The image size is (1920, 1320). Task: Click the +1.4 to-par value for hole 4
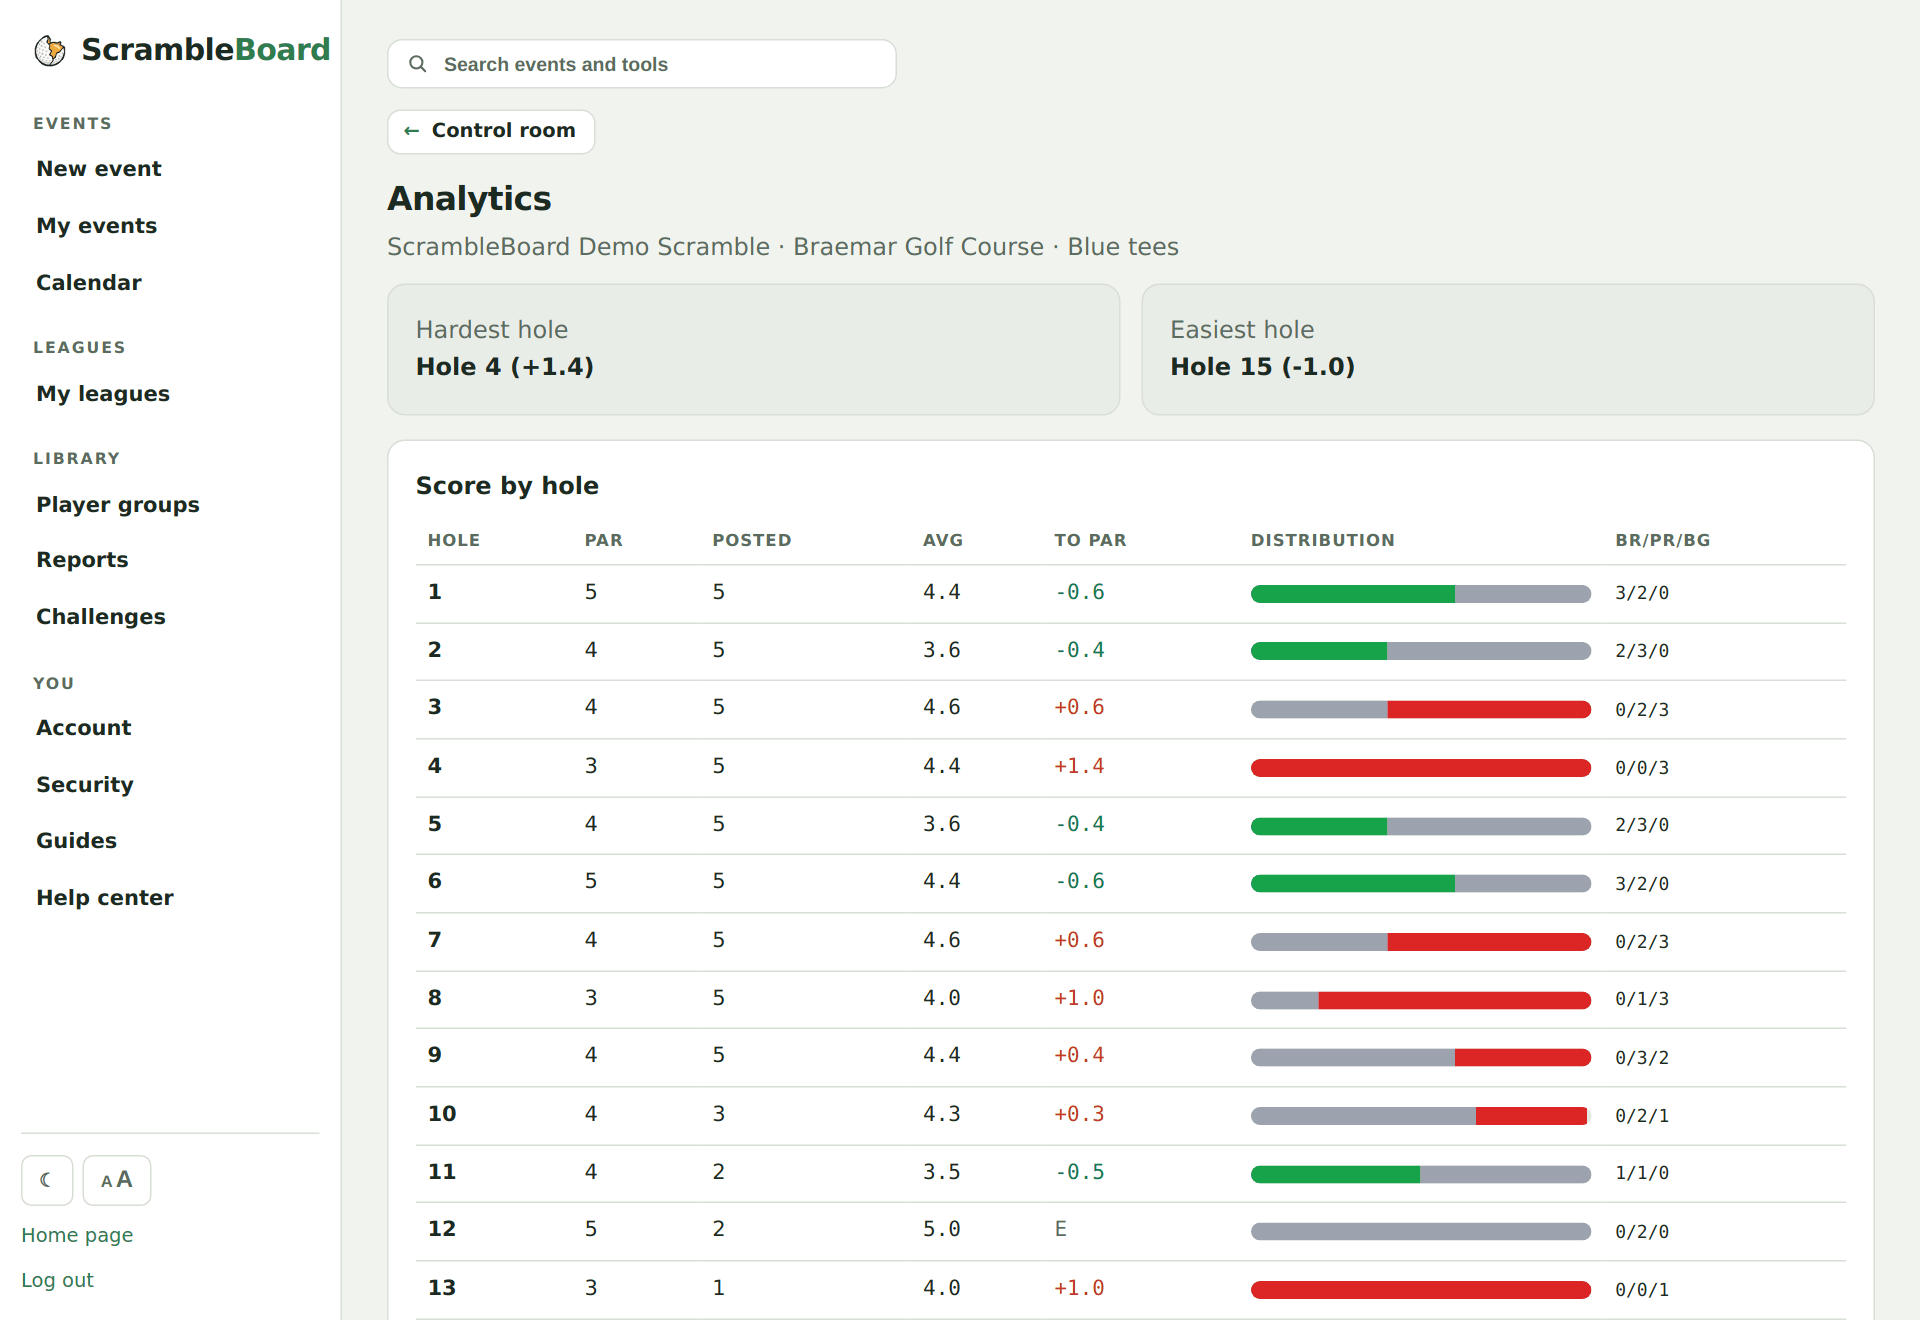[x=1079, y=766]
